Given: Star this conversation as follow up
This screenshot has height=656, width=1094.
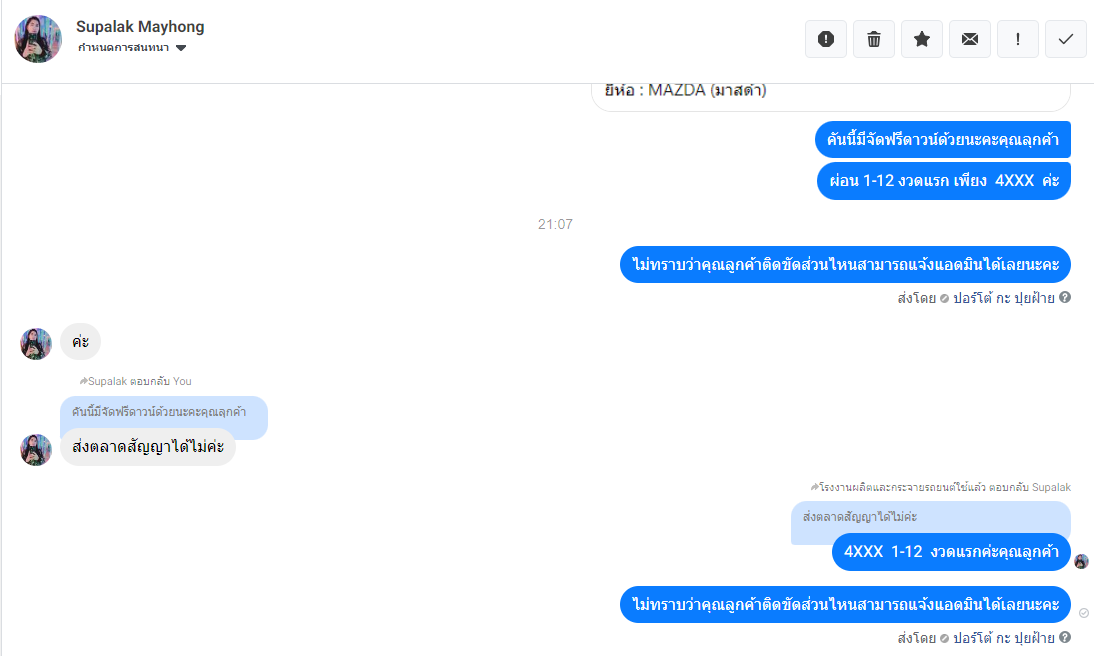Looking at the screenshot, I should point(922,39).
